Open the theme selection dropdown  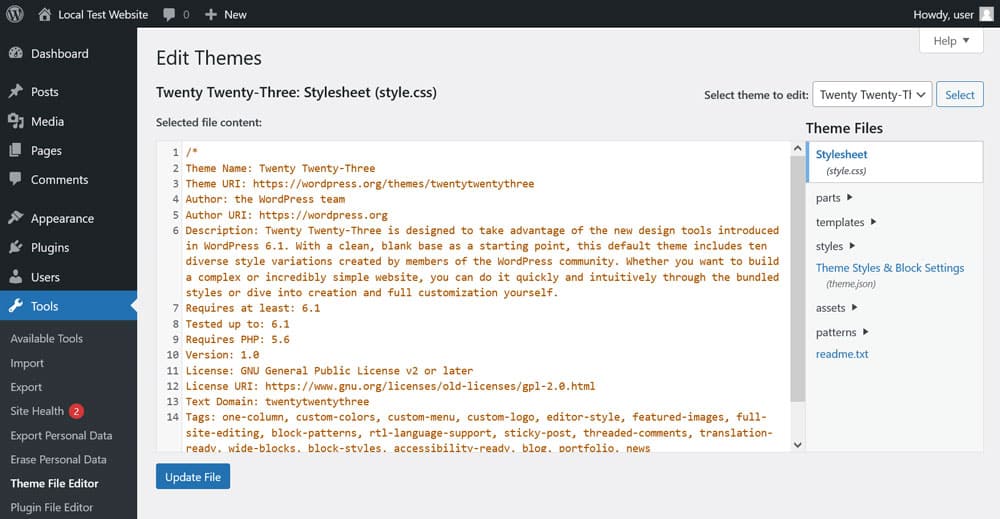point(872,95)
